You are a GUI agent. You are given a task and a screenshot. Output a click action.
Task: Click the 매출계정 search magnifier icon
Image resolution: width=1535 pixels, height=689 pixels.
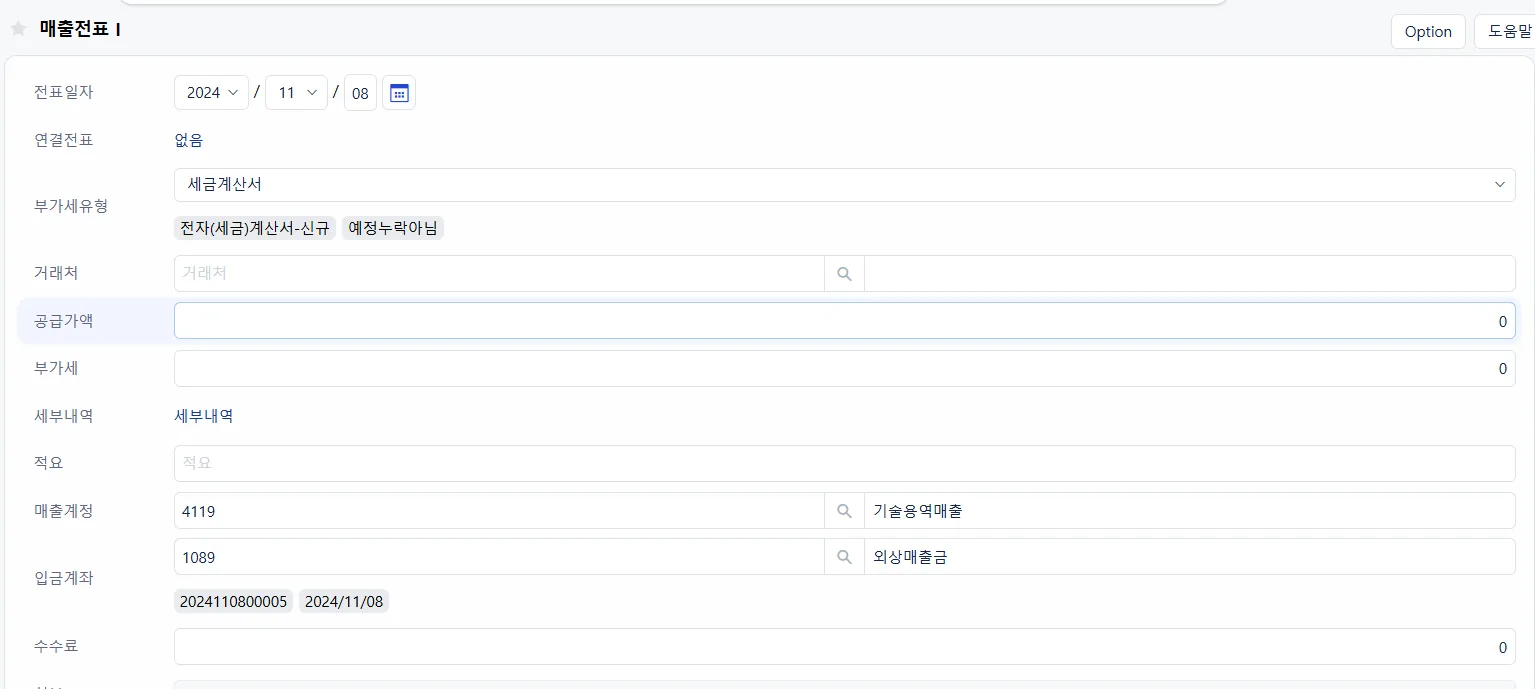(x=844, y=511)
